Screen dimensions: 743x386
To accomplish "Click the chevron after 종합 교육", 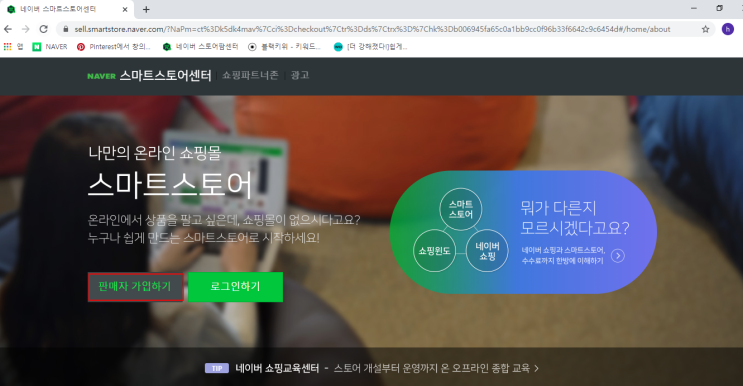I will [x=536, y=368].
